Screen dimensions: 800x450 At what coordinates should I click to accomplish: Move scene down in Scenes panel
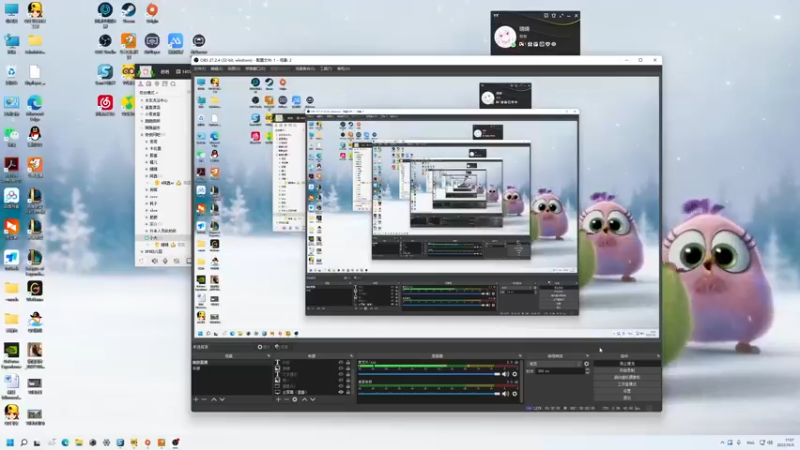click(222, 399)
